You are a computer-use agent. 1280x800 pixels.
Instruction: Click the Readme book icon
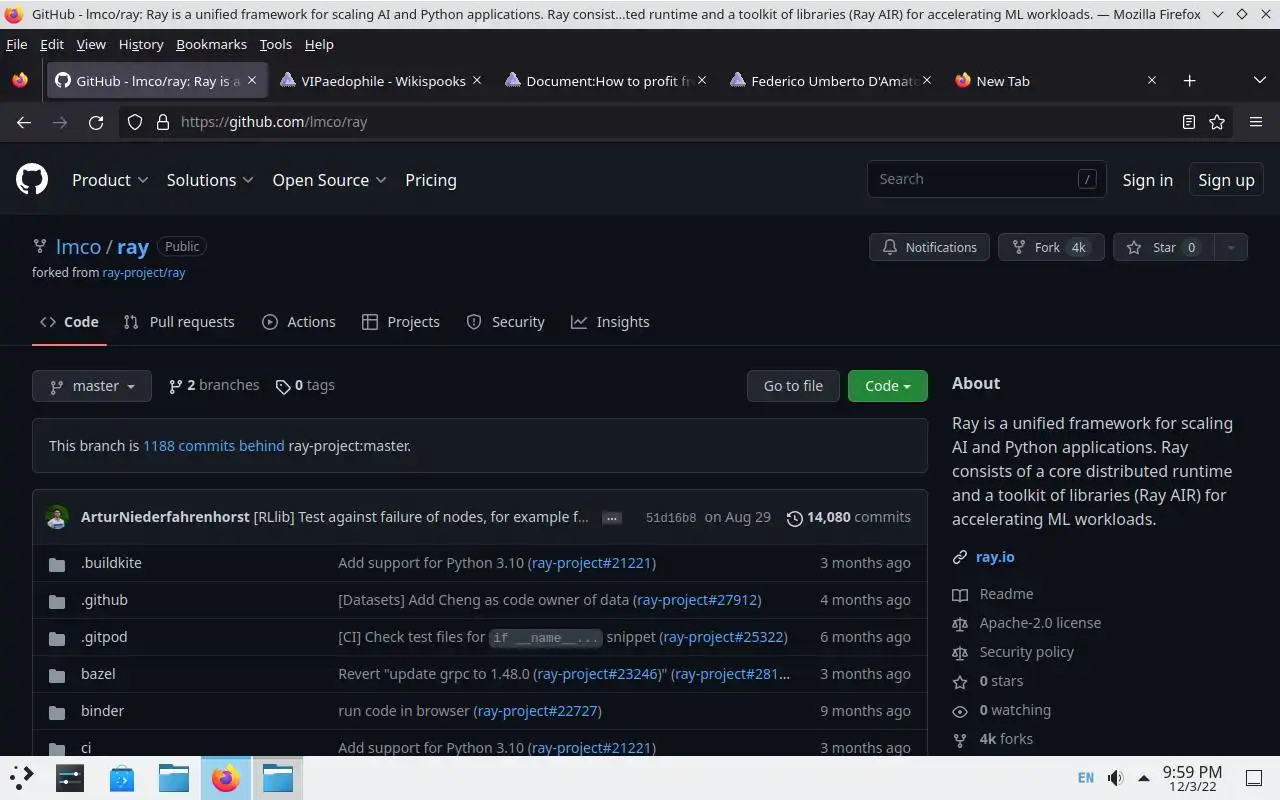click(x=960, y=594)
